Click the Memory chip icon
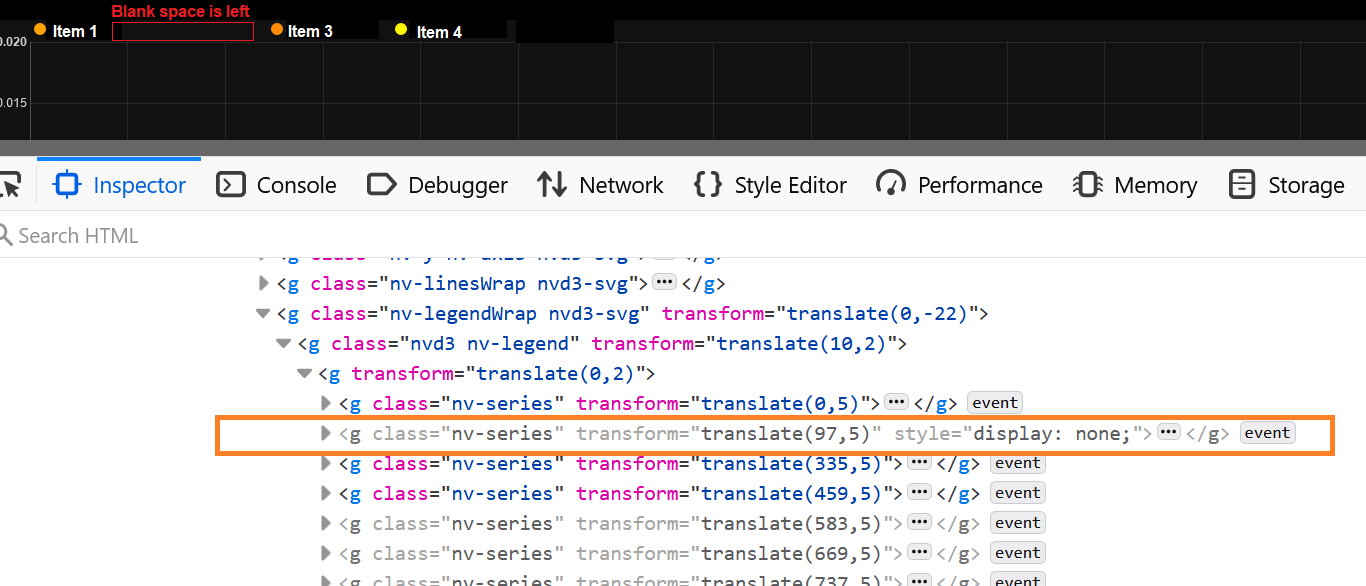 1087,185
